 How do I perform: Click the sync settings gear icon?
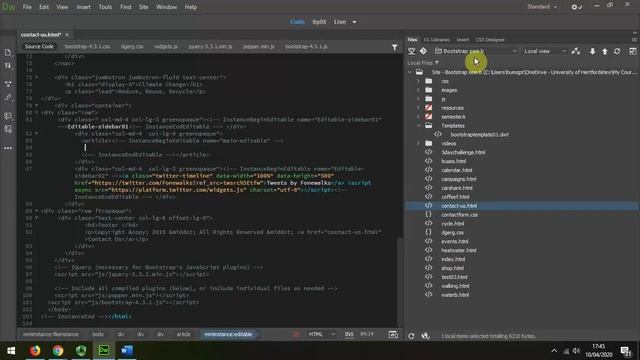pyautogui.click(x=576, y=7)
